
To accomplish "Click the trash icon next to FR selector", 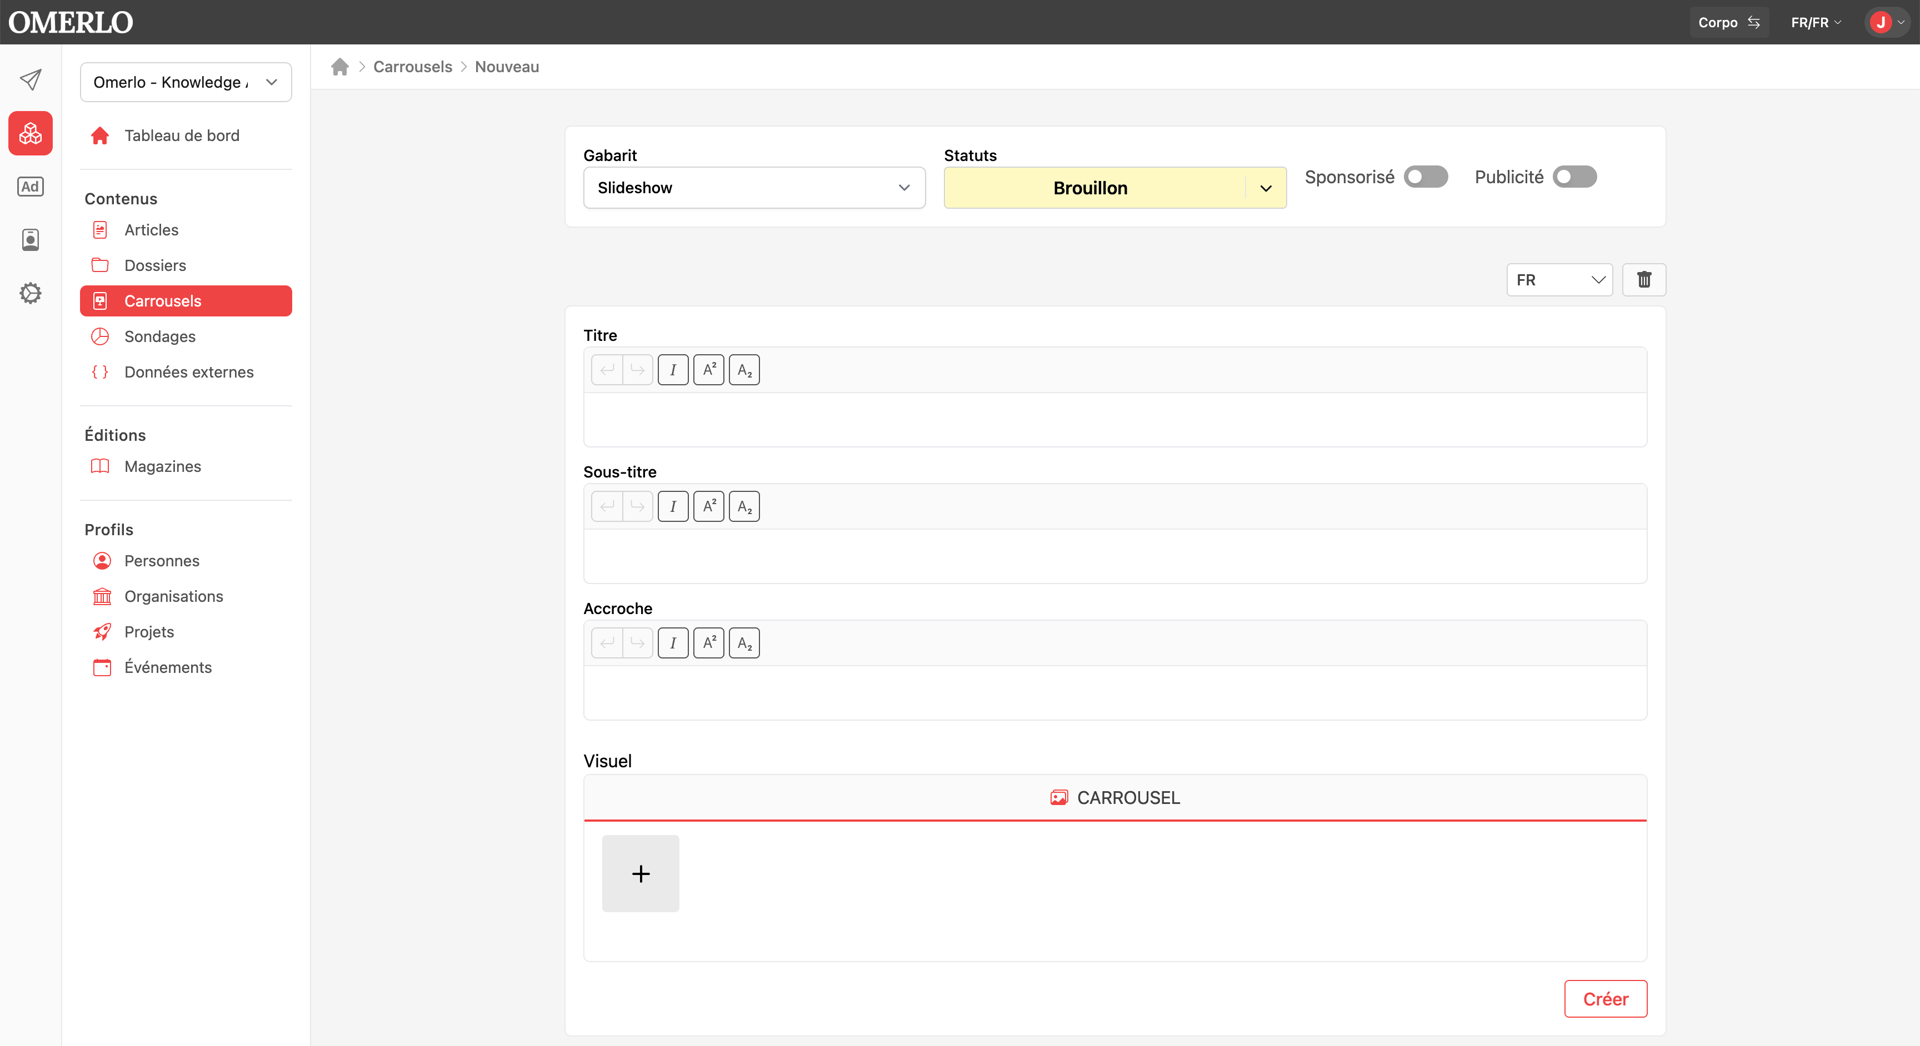I will pyautogui.click(x=1644, y=280).
